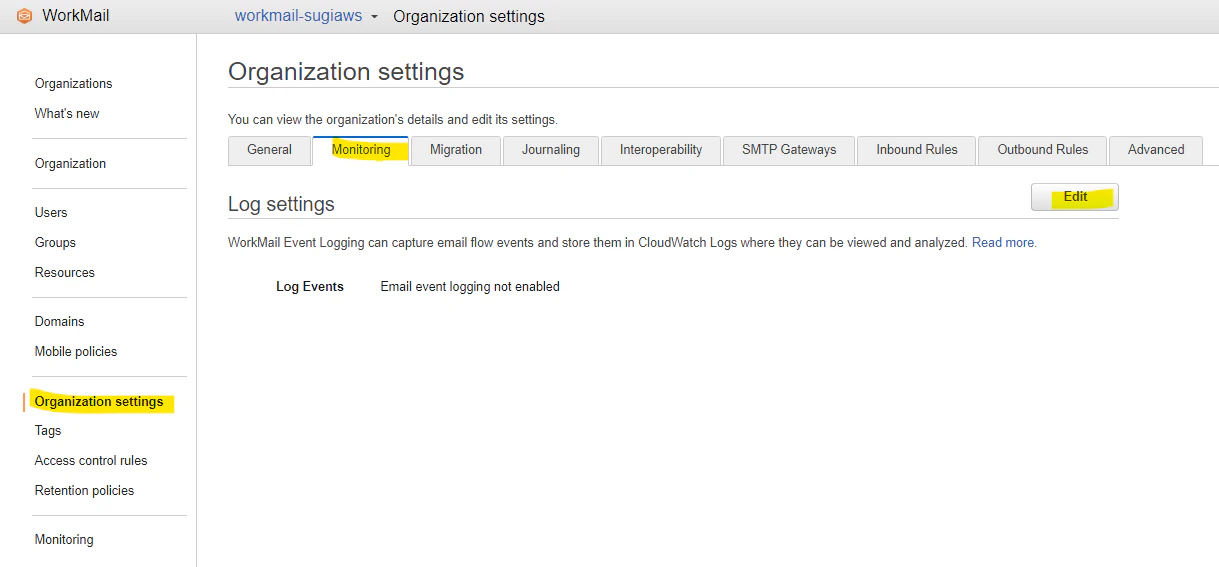Select Organization in the sidebar
Screen dimensions: 1219x567
tap(70, 164)
